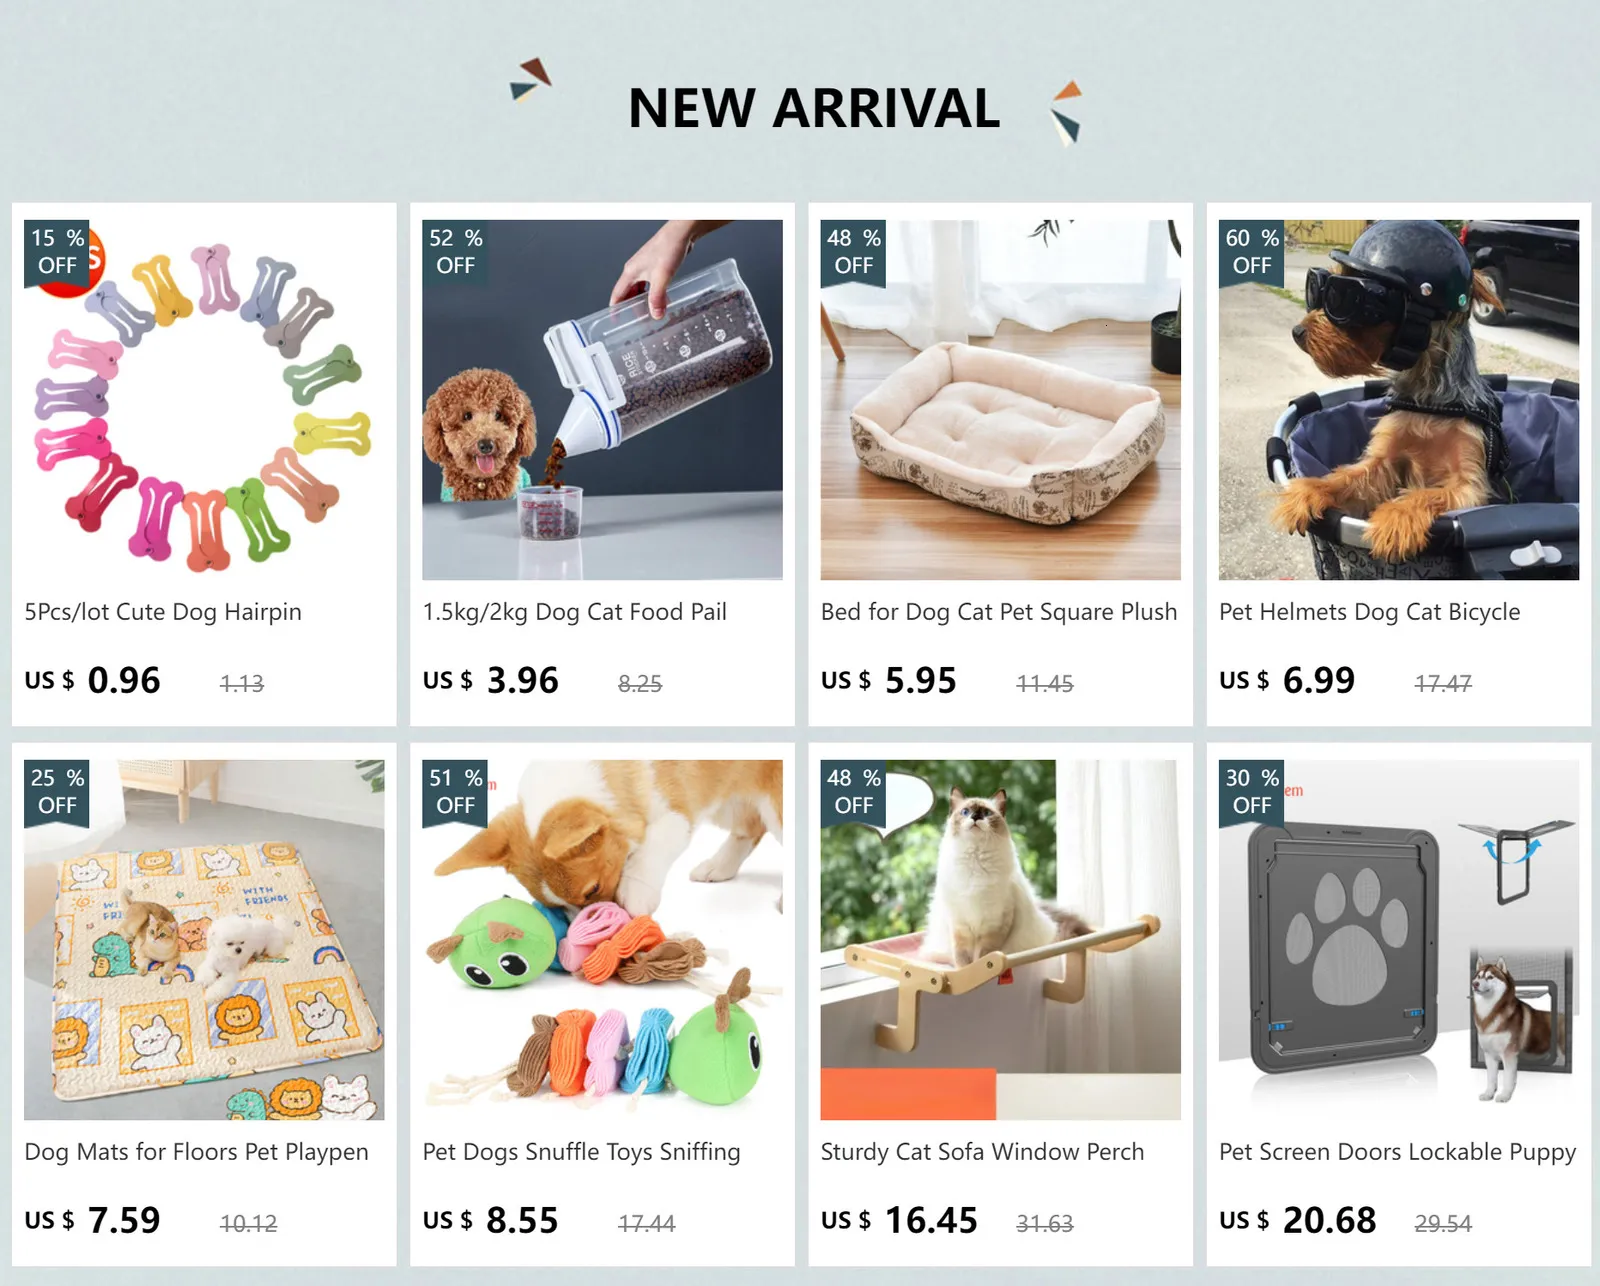Click the 60% OFF badge on helmet
1600x1286 pixels.
[1252, 252]
